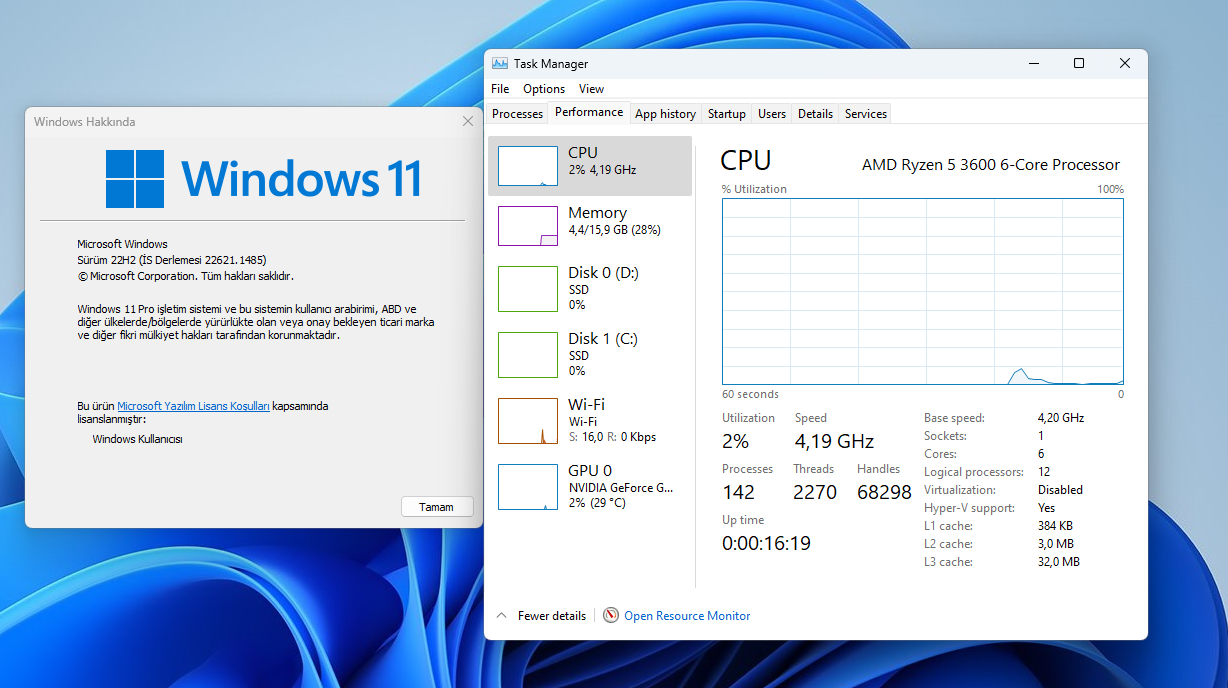The height and width of the screenshot is (688, 1228).
Task: Click the Resource Monitor gauge icon
Action: [x=611, y=616]
